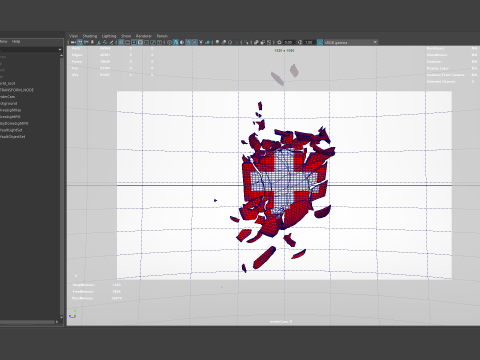This screenshot has height=360, width=480.
Task: Click Screen Space Ambient Occlusion icon
Action: 217,42
